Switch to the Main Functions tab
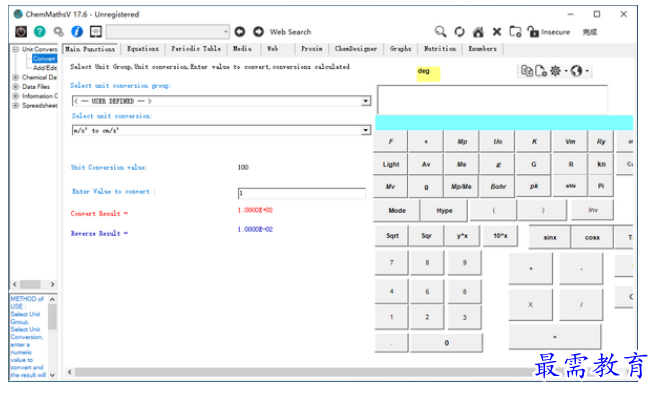This screenshot has width=656, height=397. pyautogui.click(x=90, y=49)
